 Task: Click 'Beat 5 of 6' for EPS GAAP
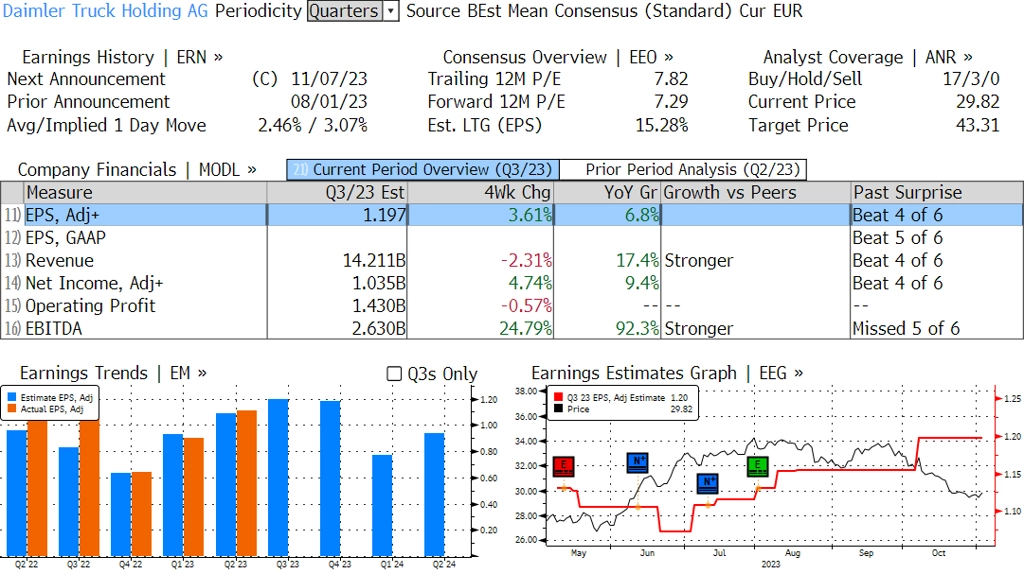(897, 238)
